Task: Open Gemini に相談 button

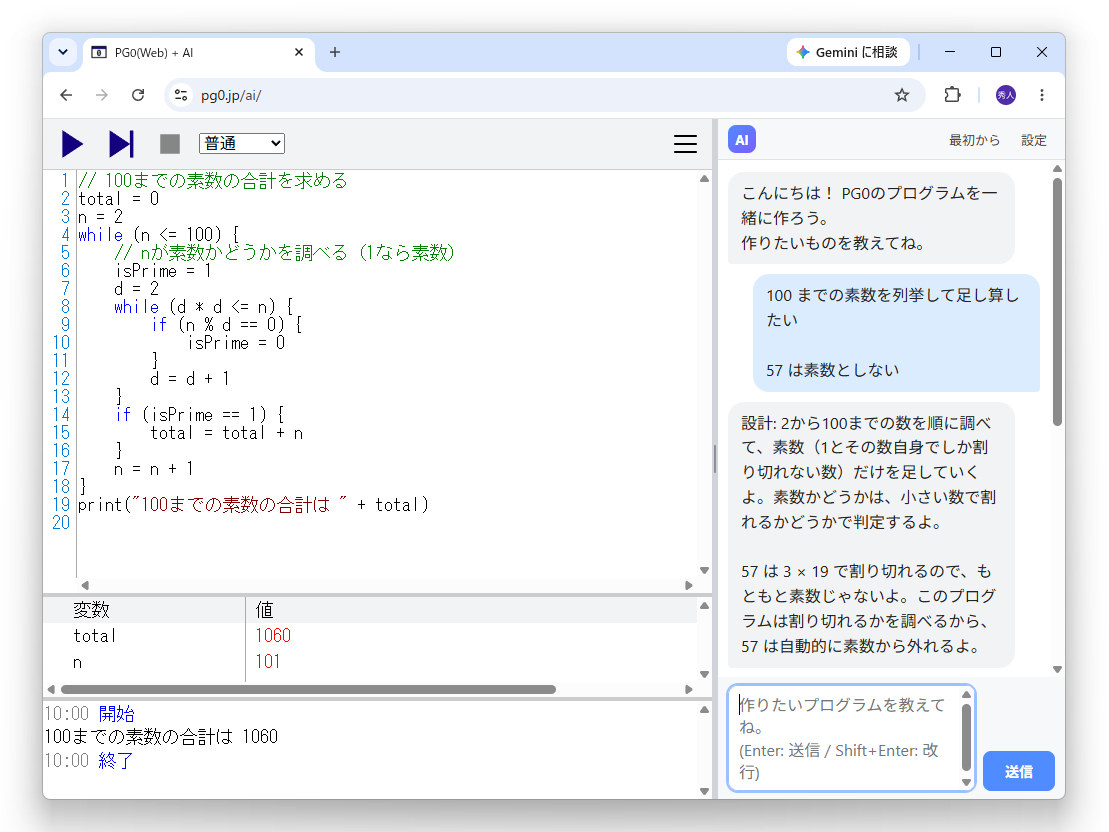Action: [x=848, y=52]
